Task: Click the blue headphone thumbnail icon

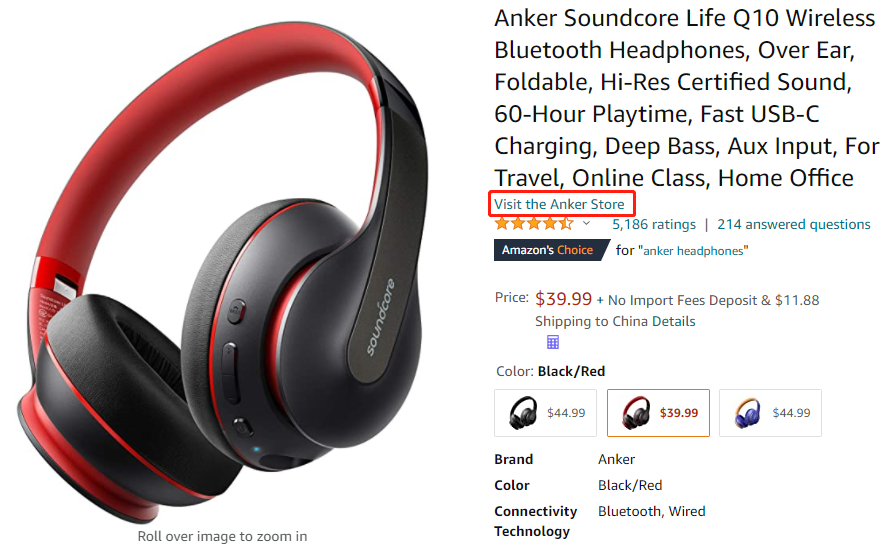Action: click(x=748, y=413)
